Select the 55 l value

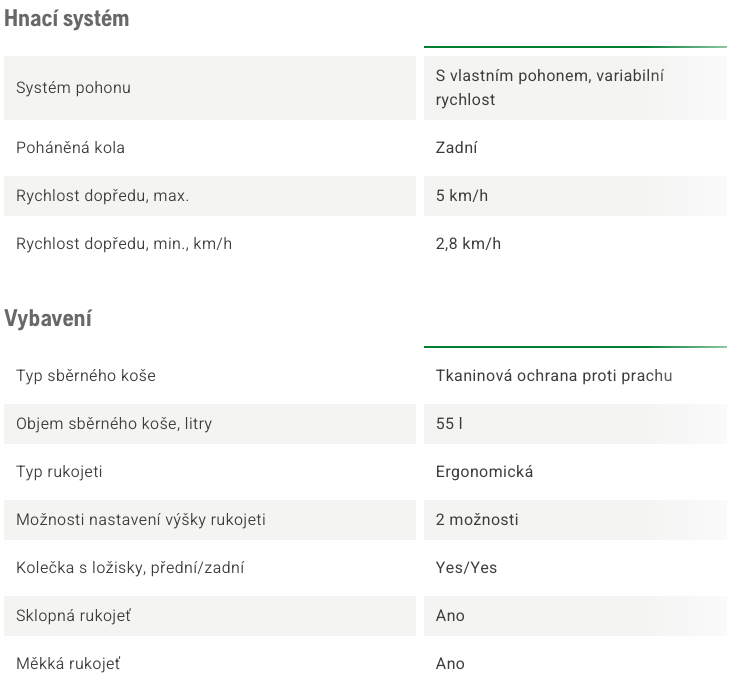click(x=449, y=424)
